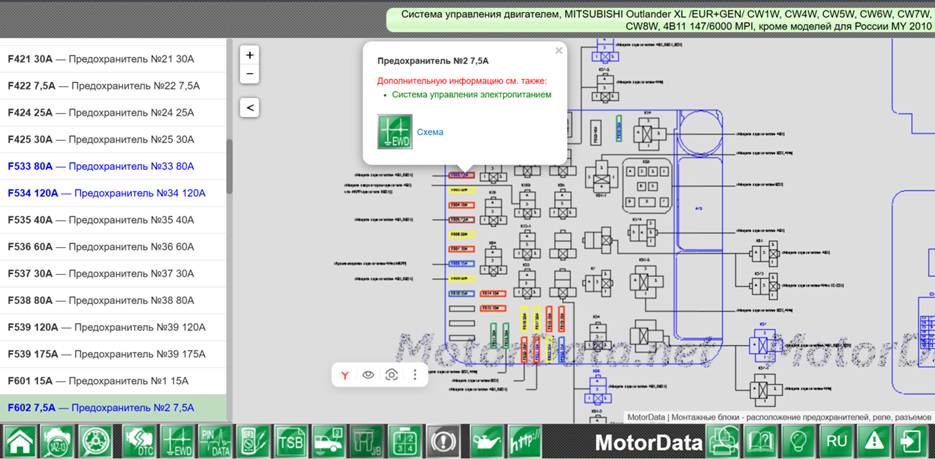Open the TSB bulletins icon

291,442
